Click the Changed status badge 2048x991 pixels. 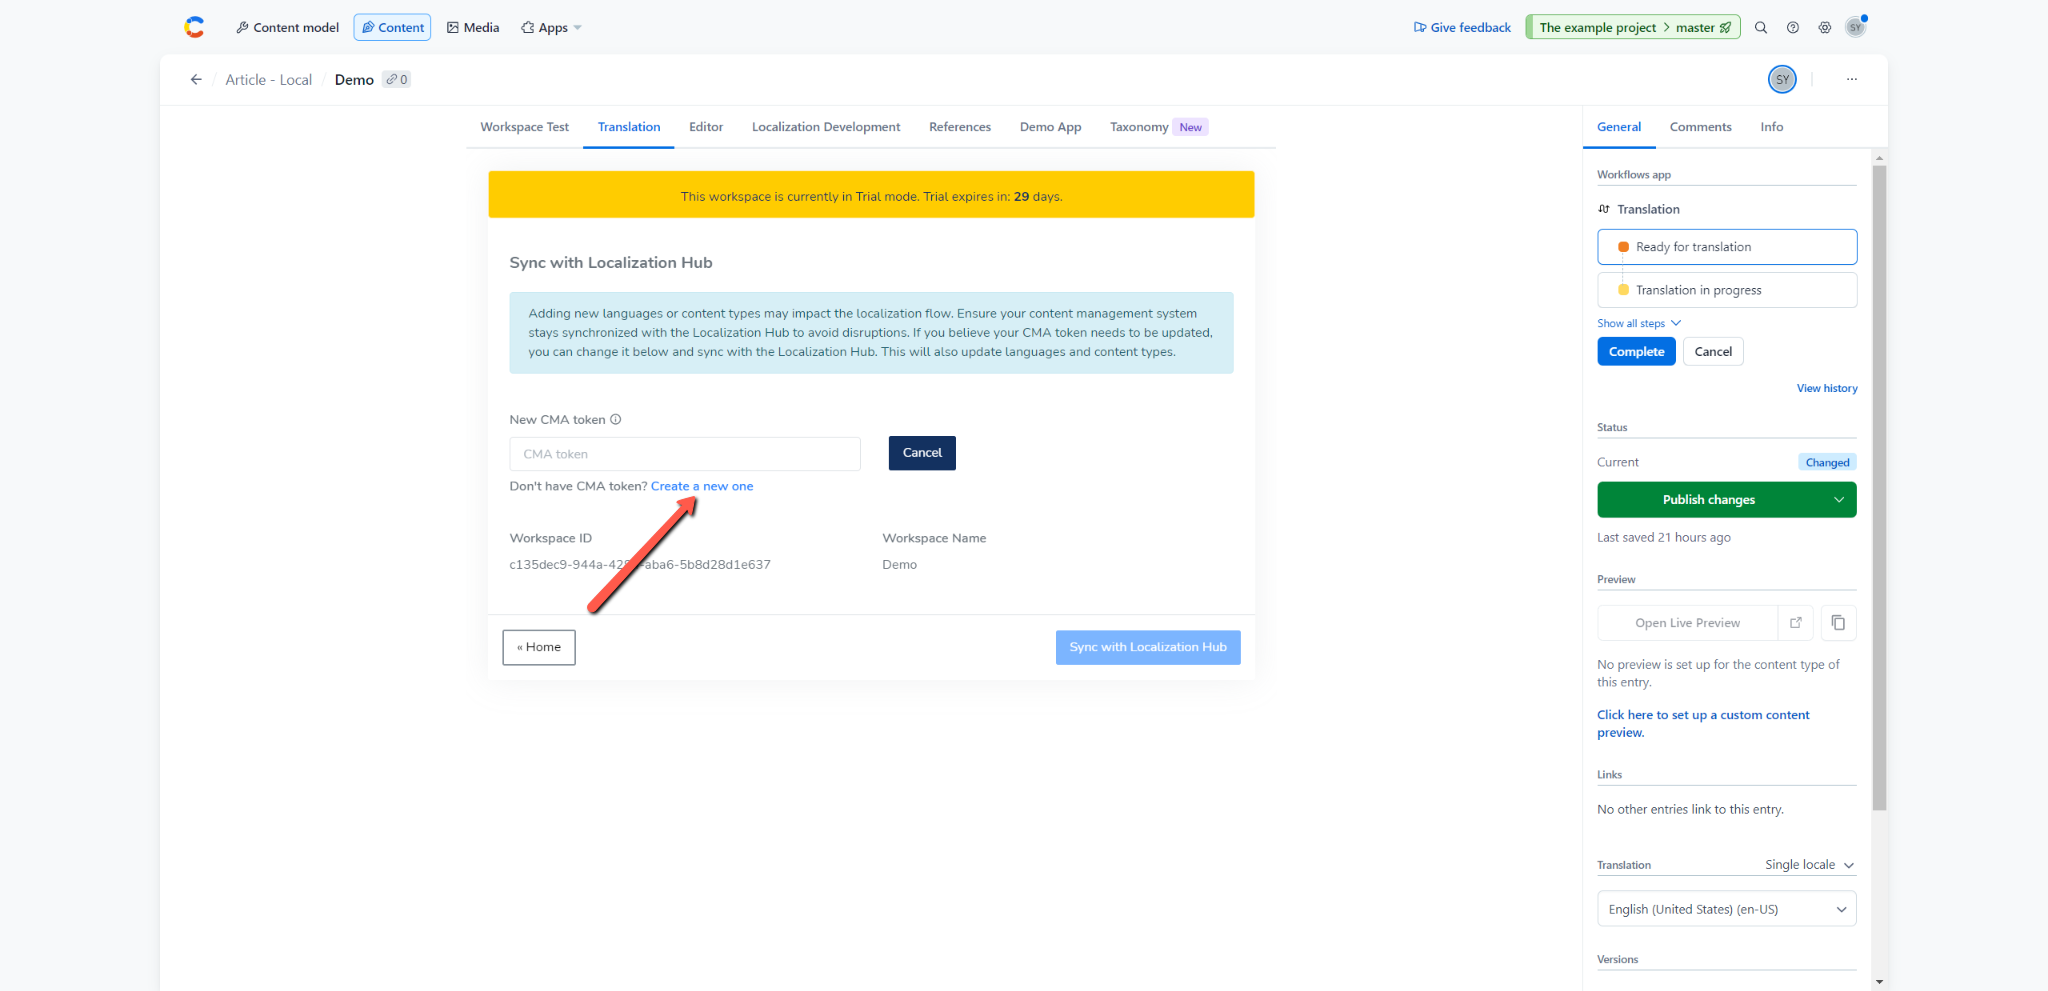click(1827, 463)
